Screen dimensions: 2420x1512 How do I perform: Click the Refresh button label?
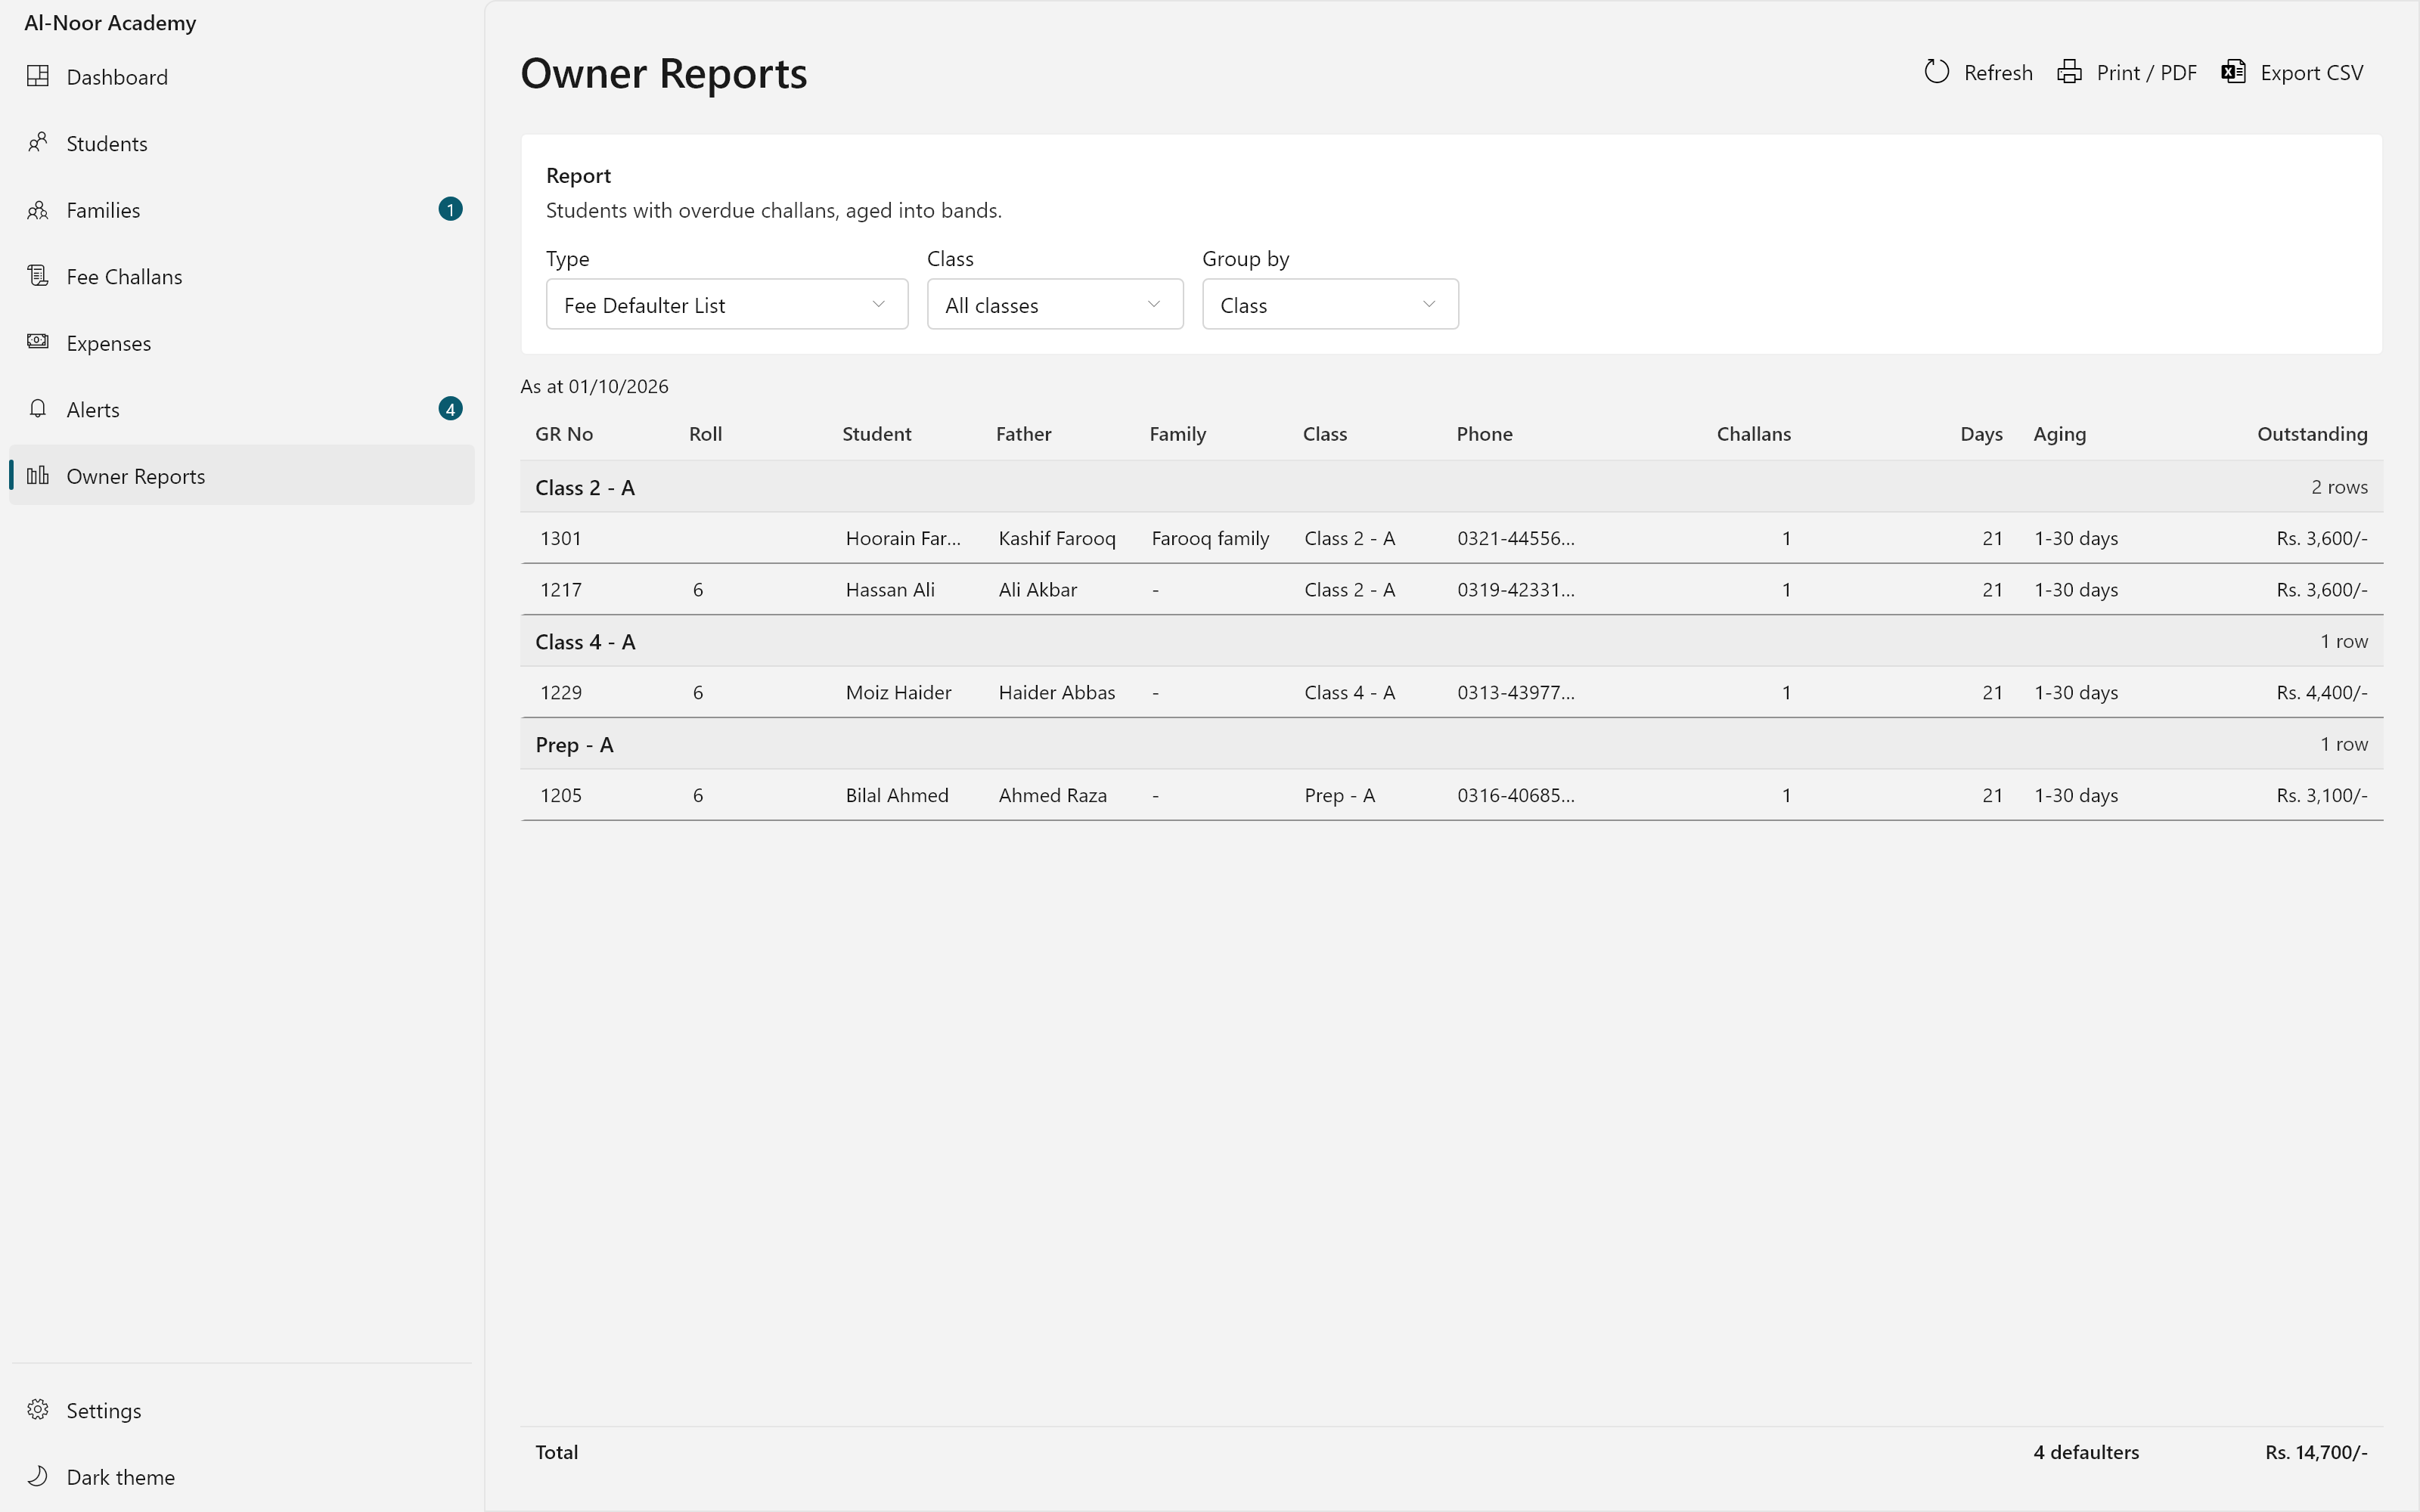tap(1998, 73)
